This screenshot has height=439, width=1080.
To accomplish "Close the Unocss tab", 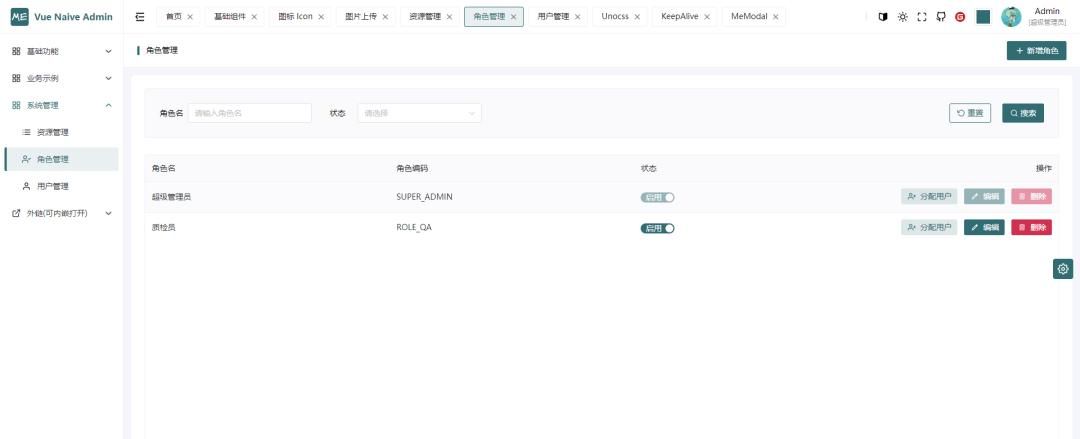I will (x=637, y=17).
